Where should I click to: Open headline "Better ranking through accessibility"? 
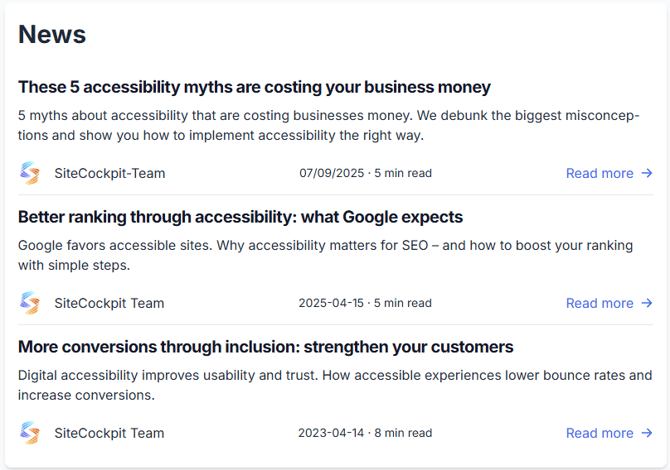pos(240,217)
